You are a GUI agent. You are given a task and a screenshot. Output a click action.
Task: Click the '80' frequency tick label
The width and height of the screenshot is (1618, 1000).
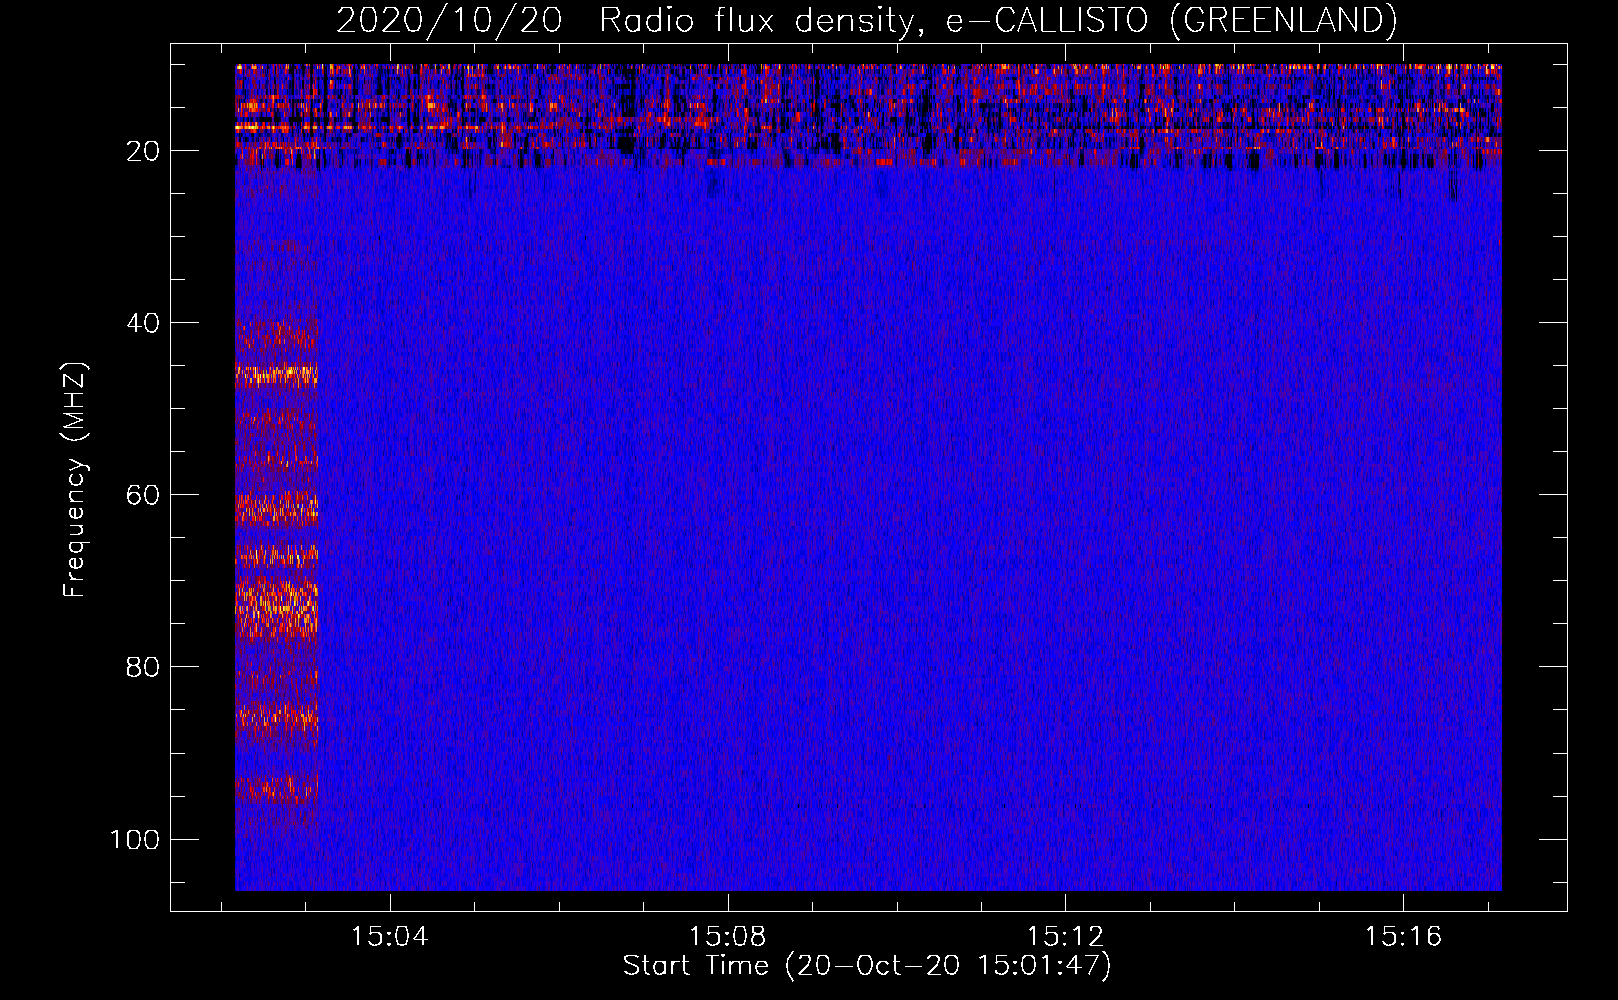[143, 667]
